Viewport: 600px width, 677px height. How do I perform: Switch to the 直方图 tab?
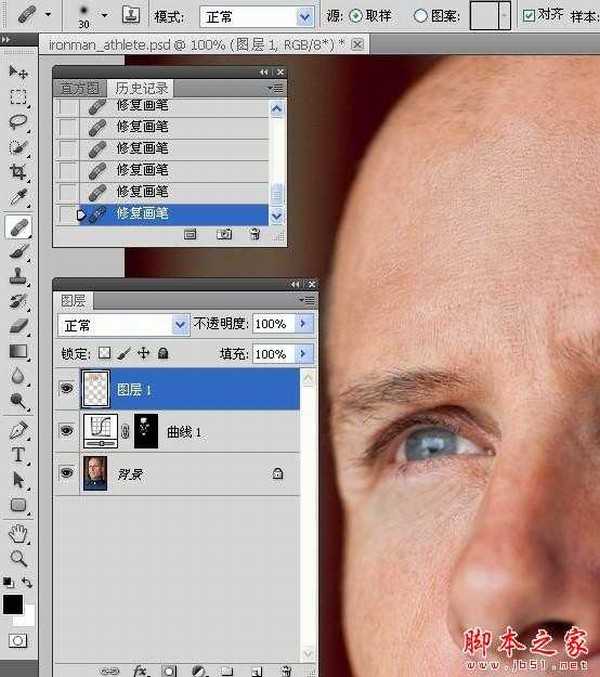tap(81, 89)
